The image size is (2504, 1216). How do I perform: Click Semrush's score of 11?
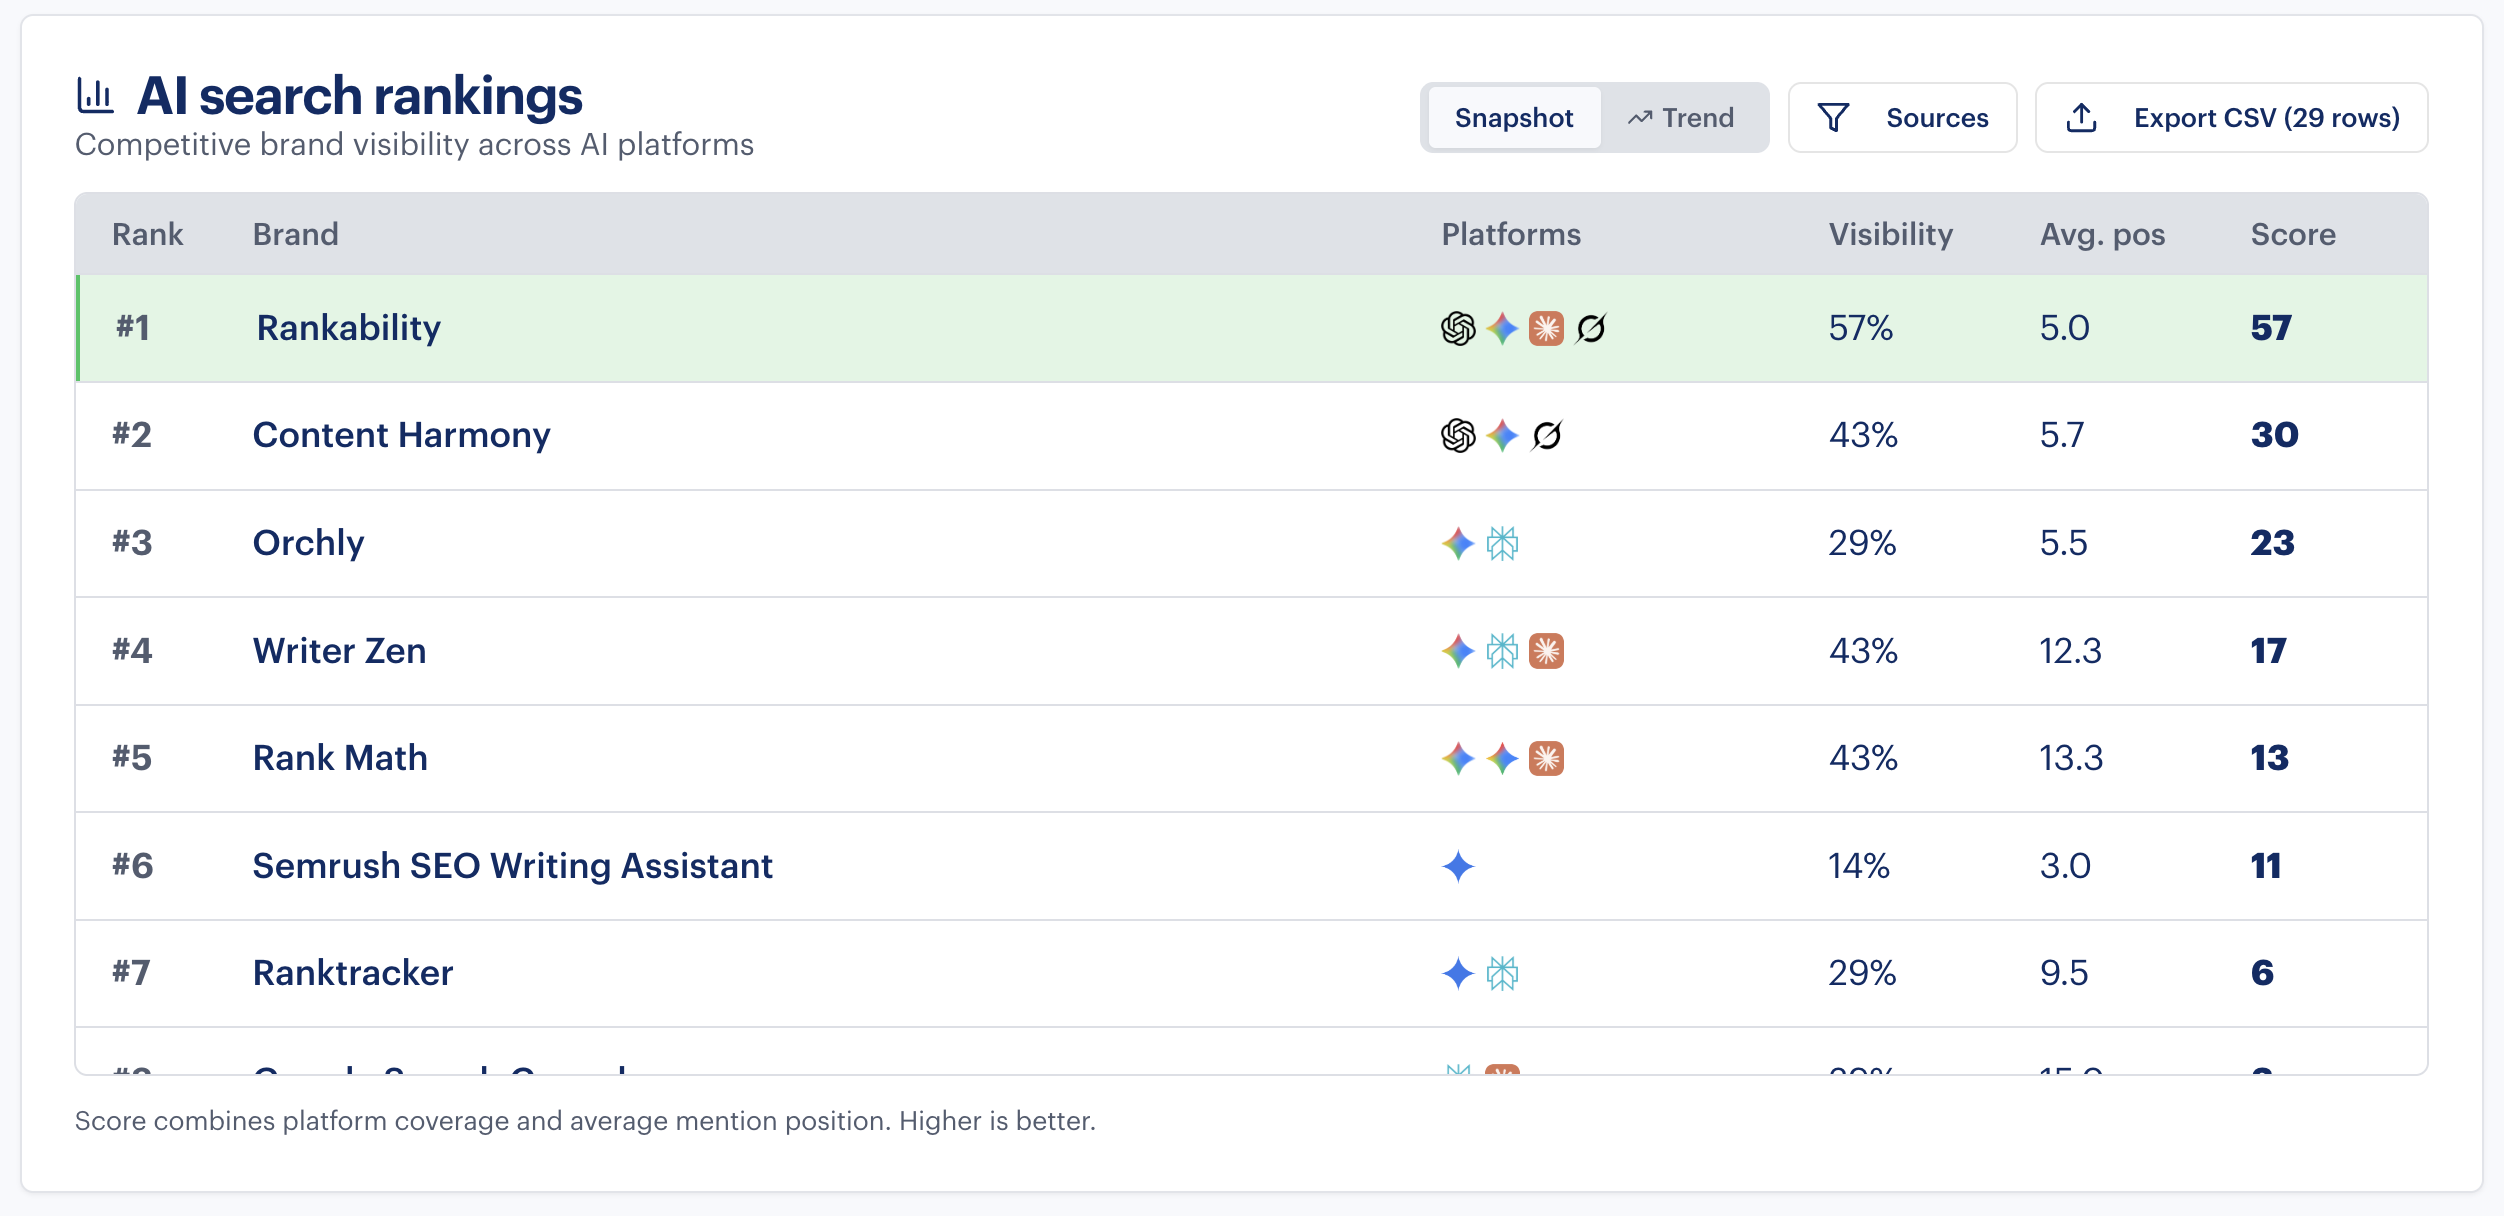click(x=2266, y=866)
